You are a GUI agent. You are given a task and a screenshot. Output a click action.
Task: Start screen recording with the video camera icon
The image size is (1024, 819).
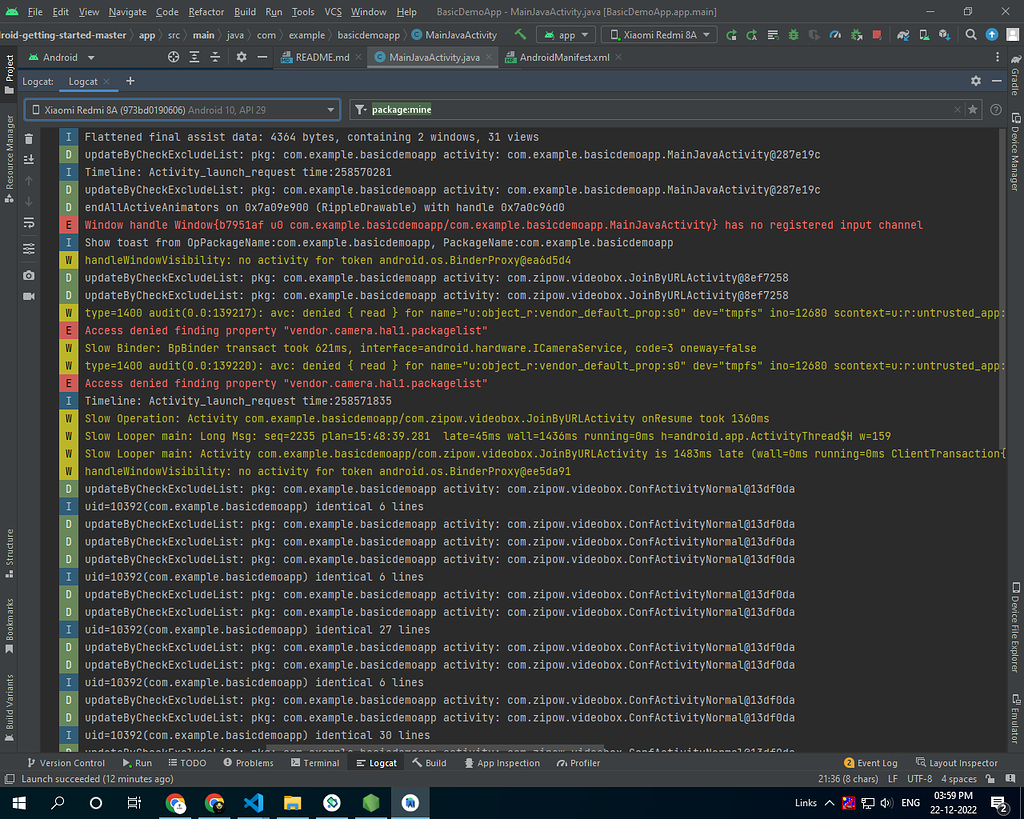point(28,296)
